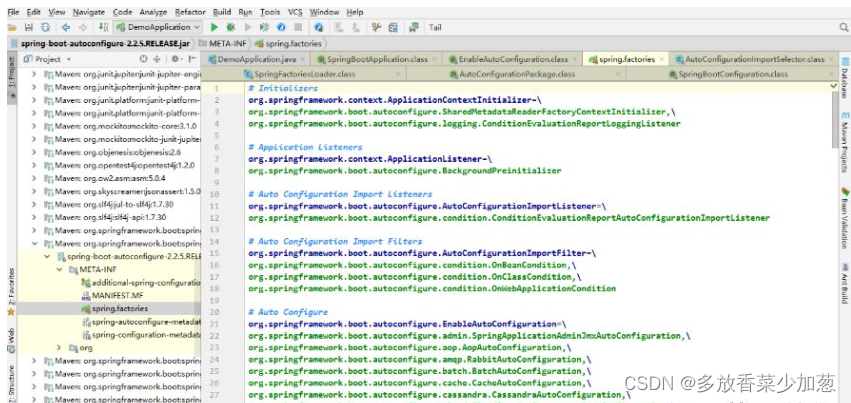
Task: Click the Collapse All icon in Project panel
Action: pyautogui.click(x=157, y=59)
